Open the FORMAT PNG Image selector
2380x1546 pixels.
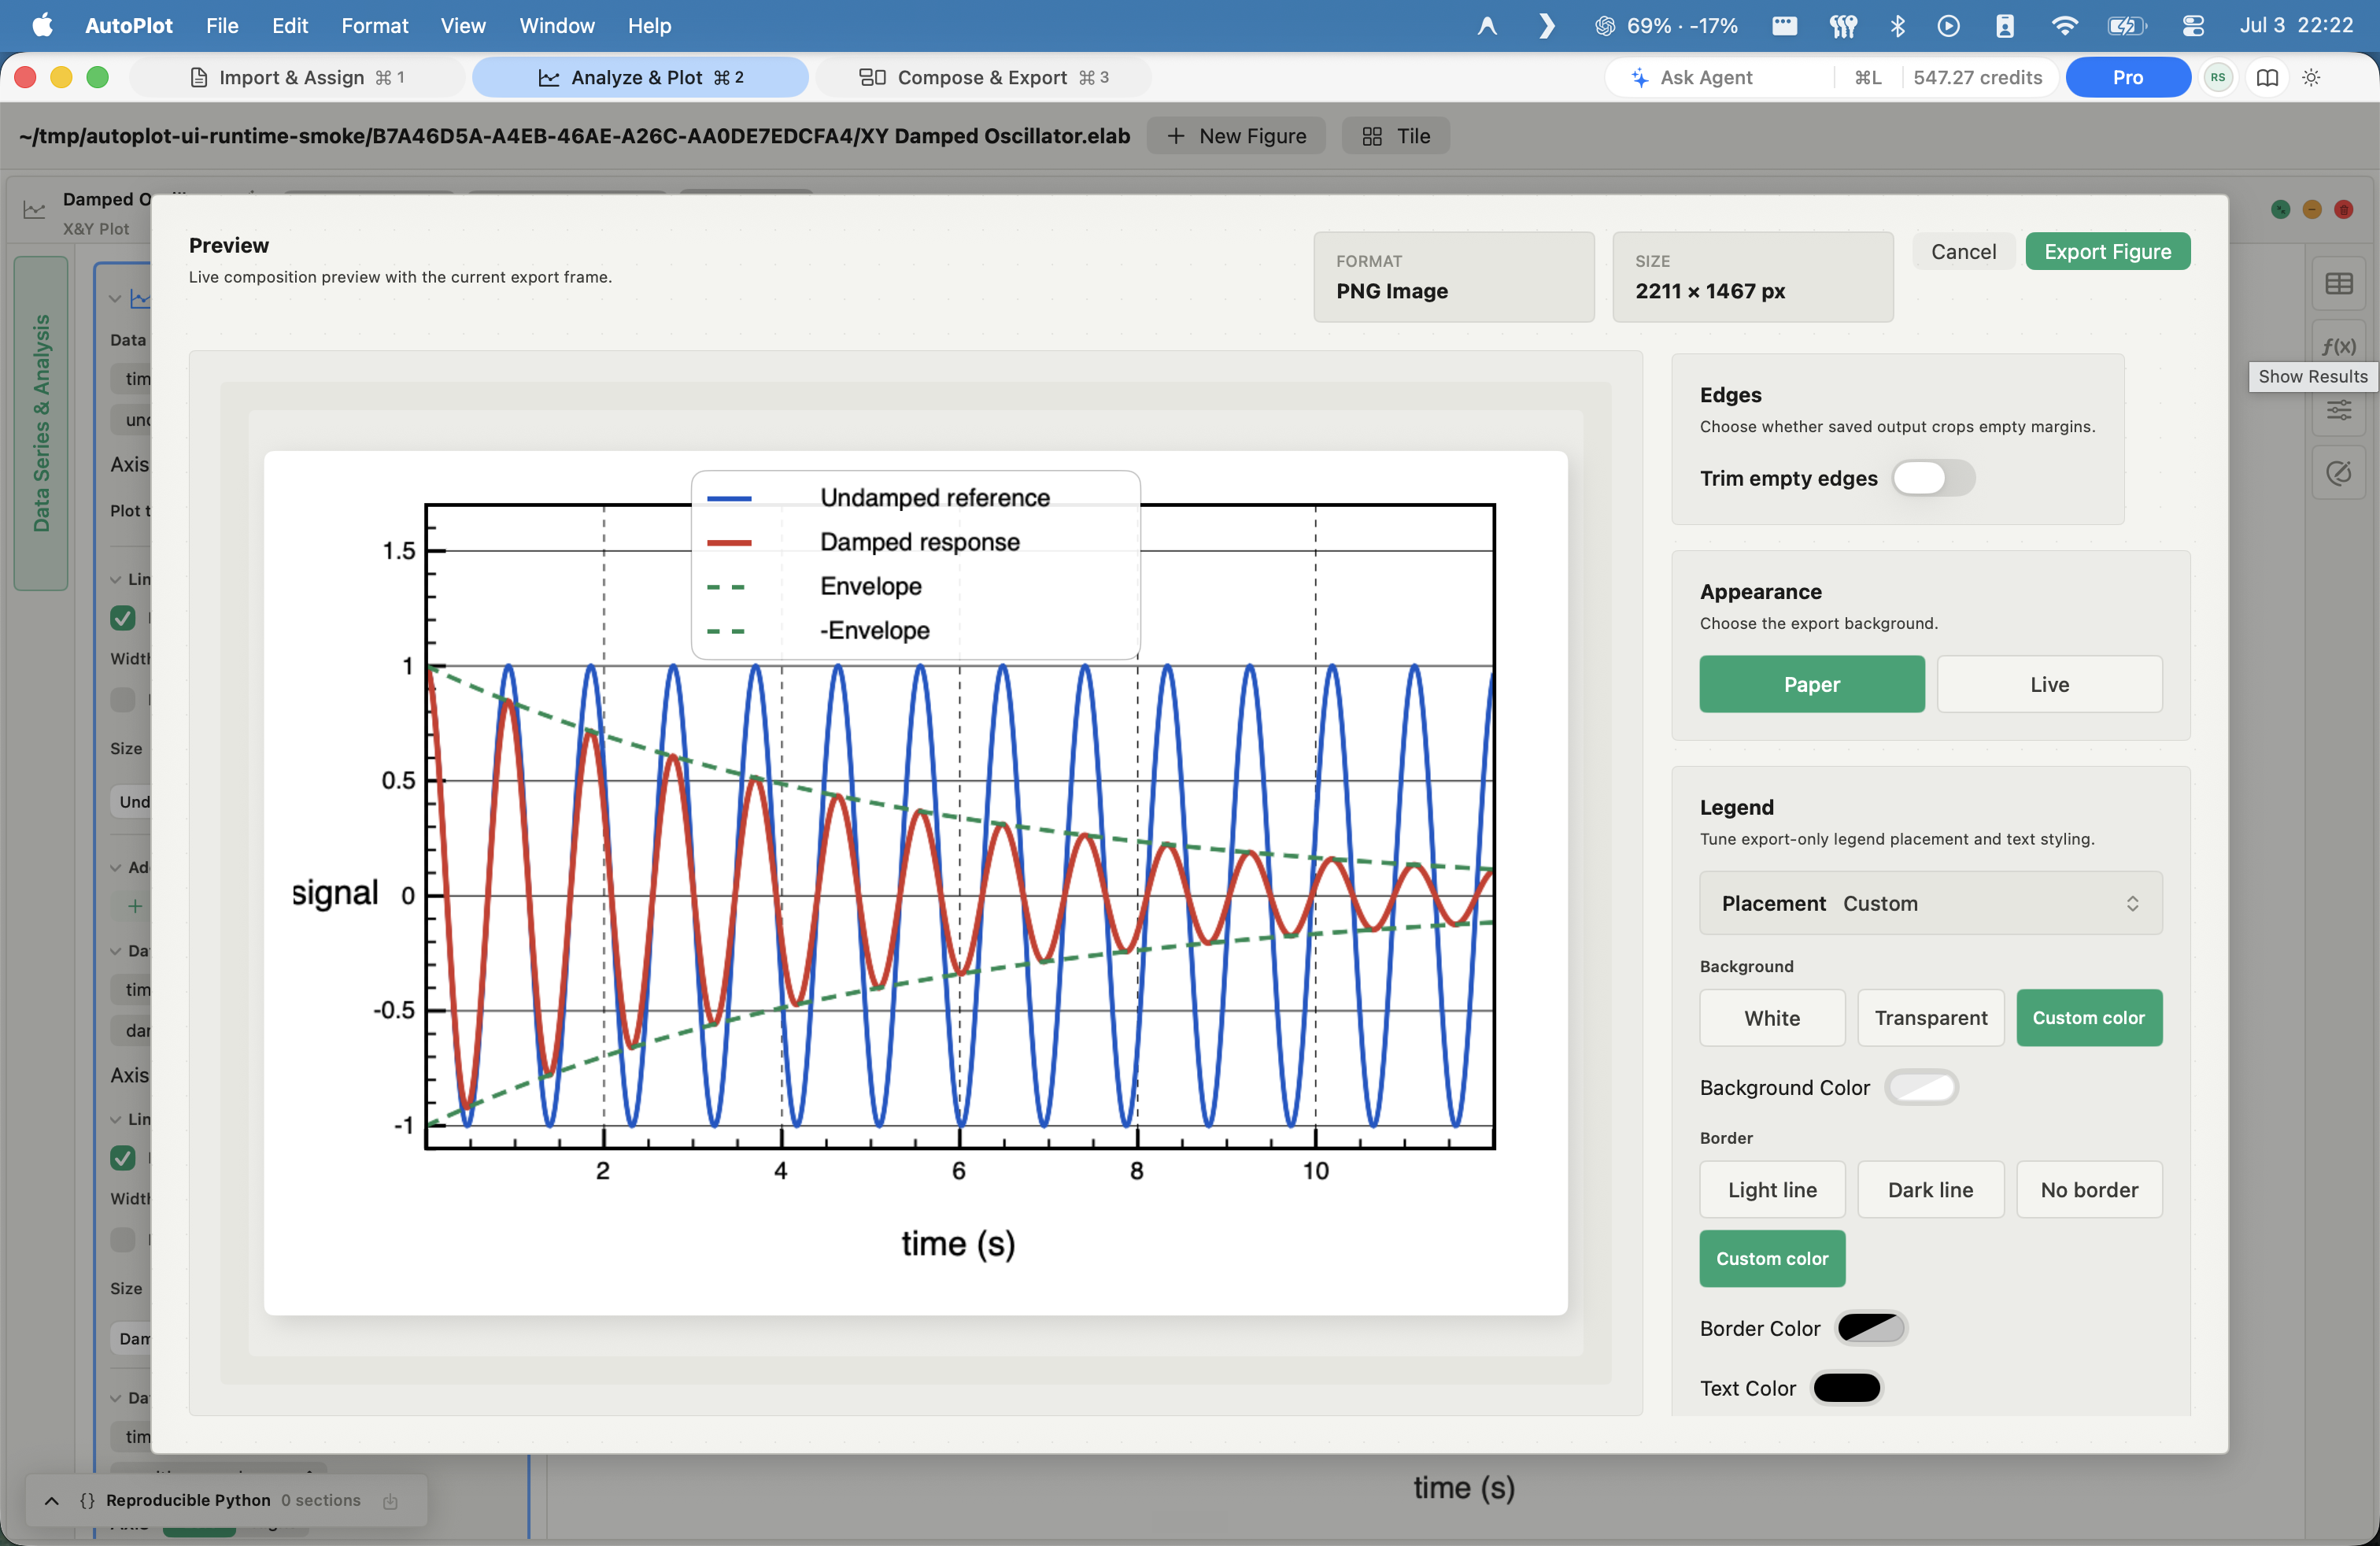point(1453,277)
